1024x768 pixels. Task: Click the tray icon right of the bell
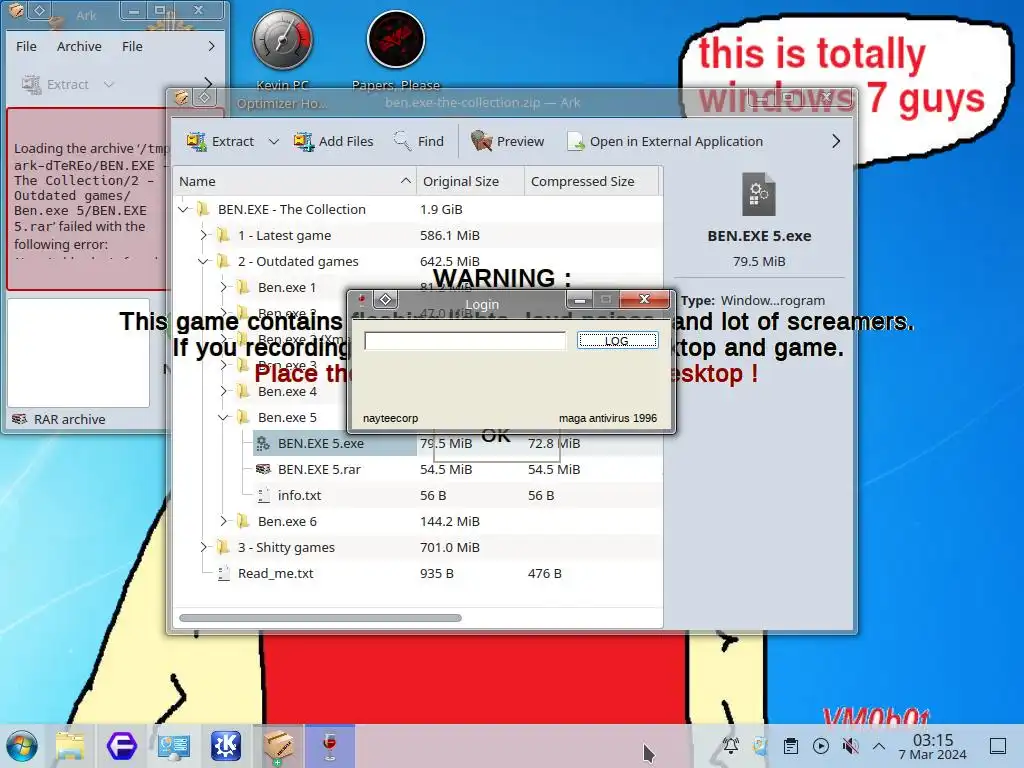tap(760, 746)
